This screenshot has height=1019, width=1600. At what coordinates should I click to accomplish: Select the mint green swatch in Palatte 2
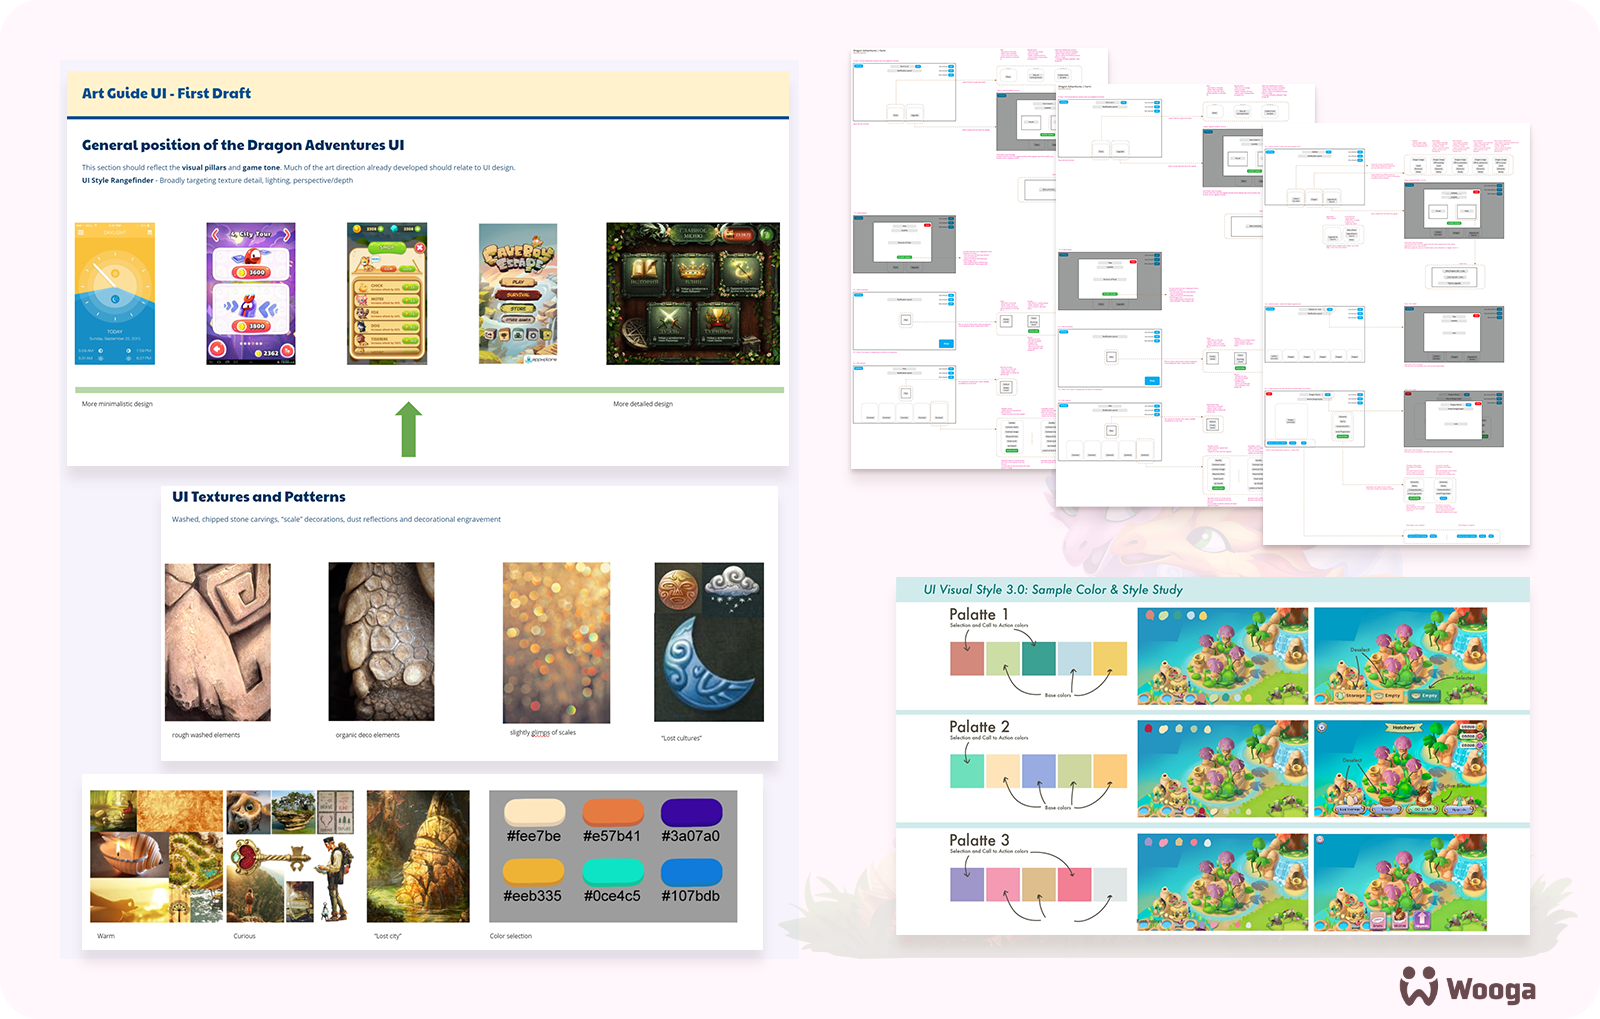point(967,771)
